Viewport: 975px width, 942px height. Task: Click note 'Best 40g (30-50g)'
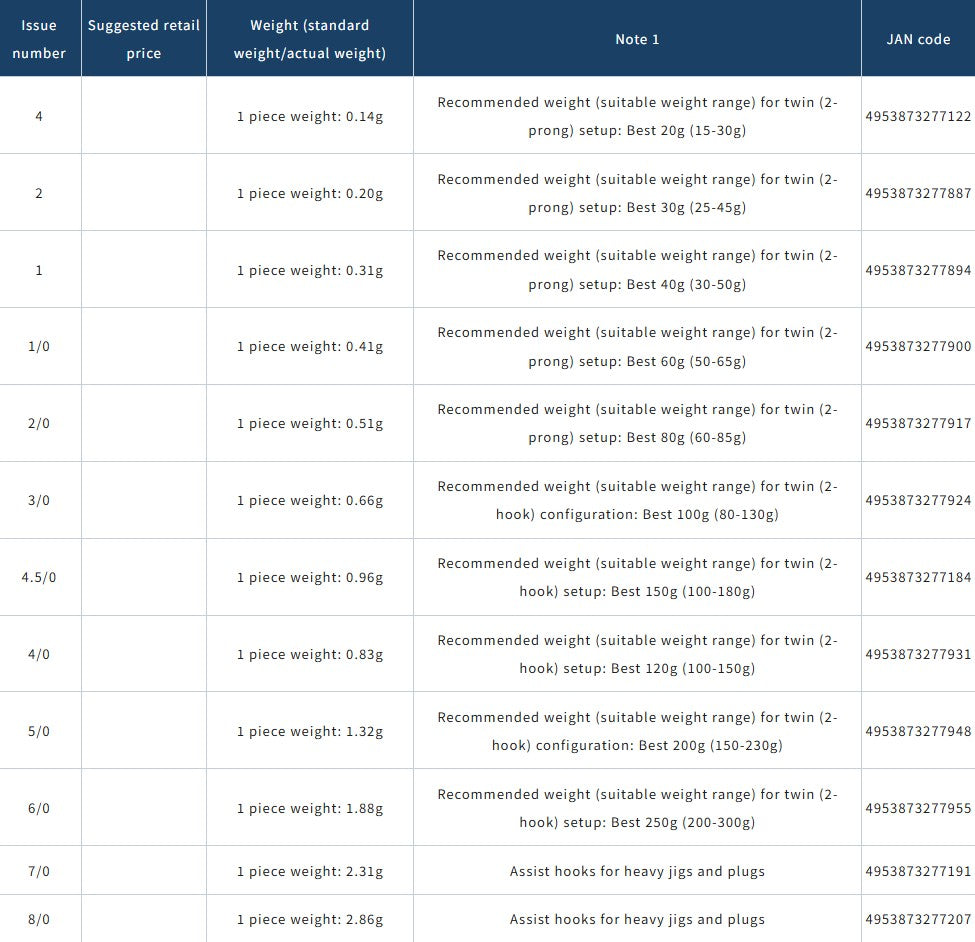[x=686, y=285]
